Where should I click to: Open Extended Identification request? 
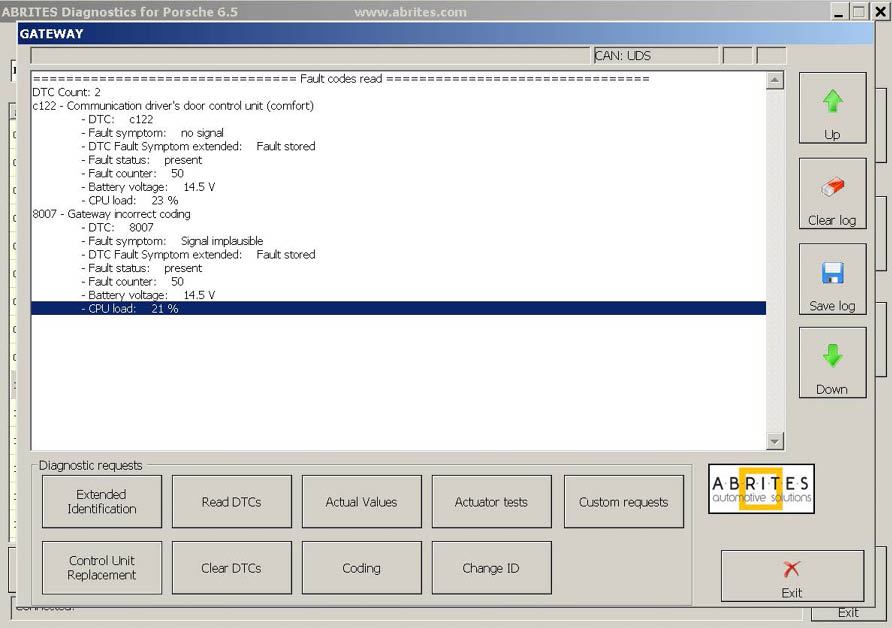point(102,502)
